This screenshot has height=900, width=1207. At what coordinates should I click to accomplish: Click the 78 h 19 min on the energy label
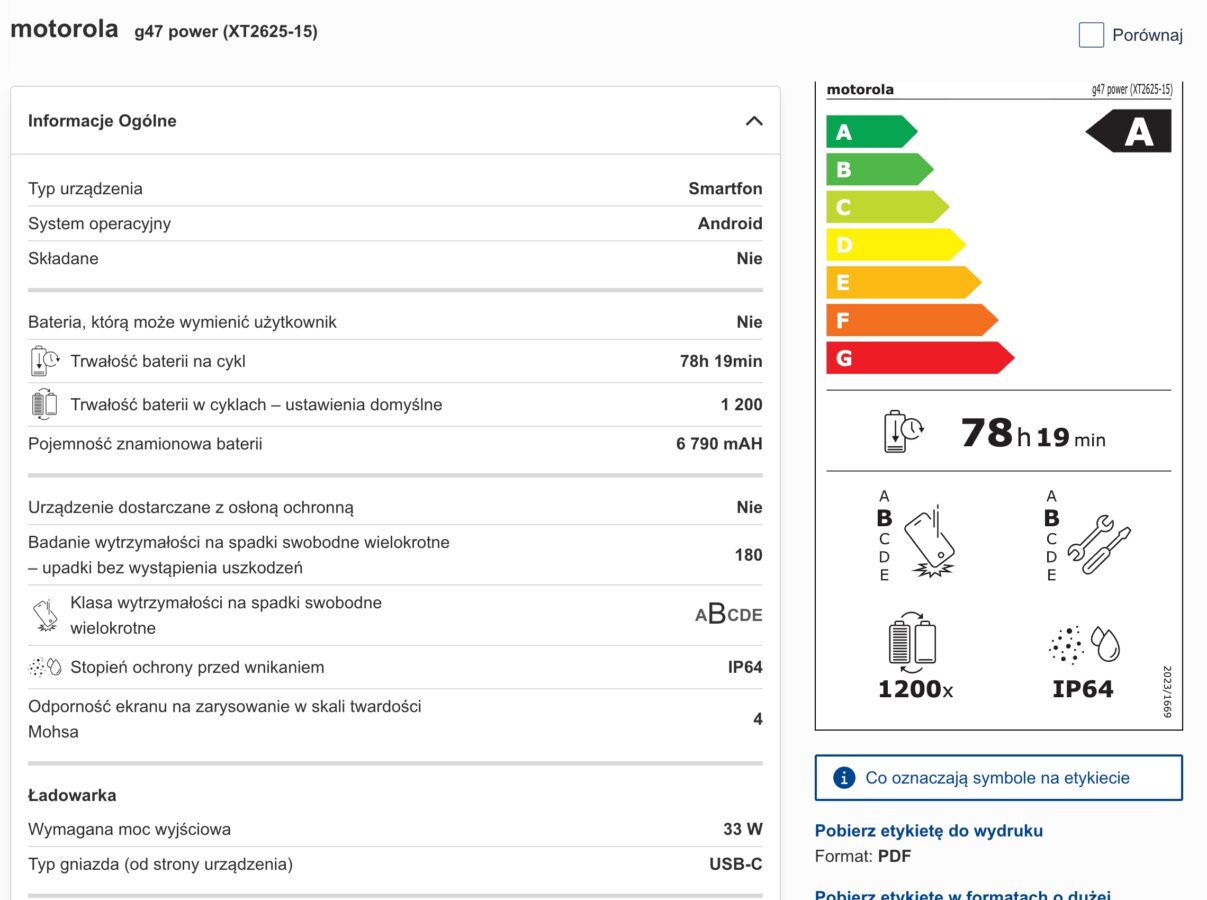1033,433
